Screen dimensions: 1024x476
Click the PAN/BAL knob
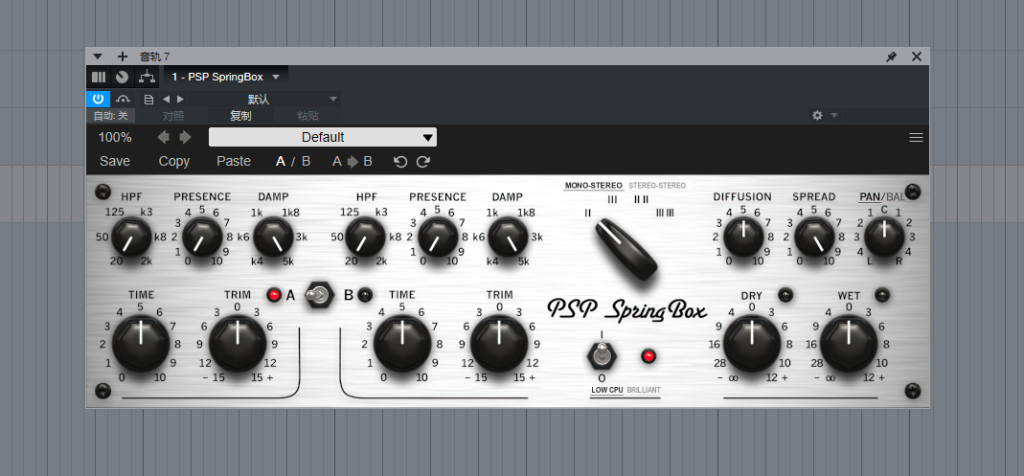(884, 236)
